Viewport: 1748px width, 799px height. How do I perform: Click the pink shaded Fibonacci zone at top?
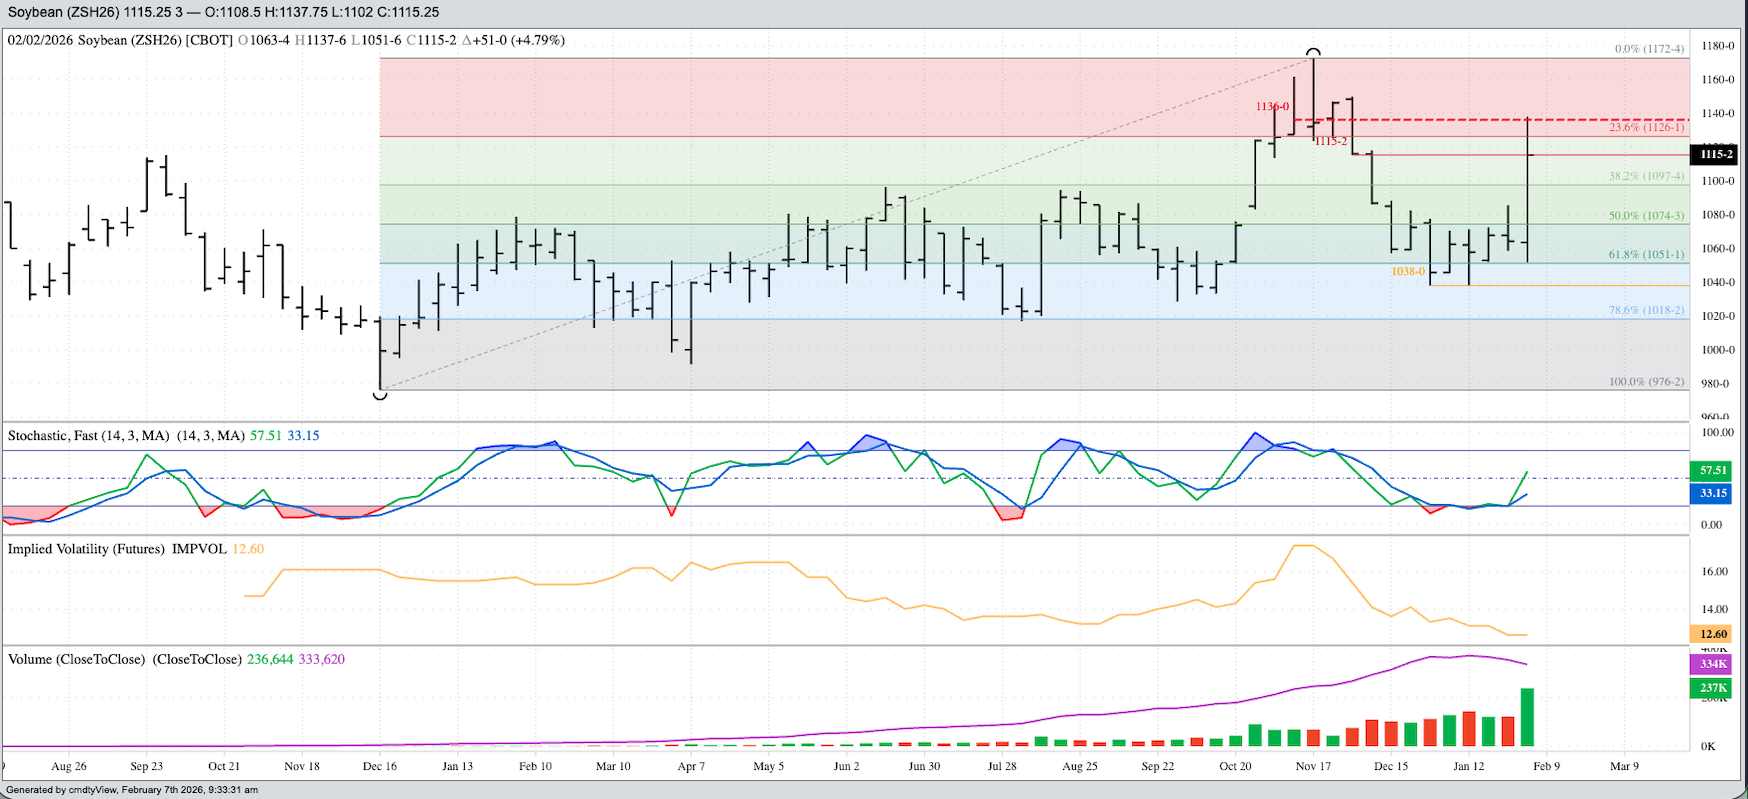pos(800,96)
